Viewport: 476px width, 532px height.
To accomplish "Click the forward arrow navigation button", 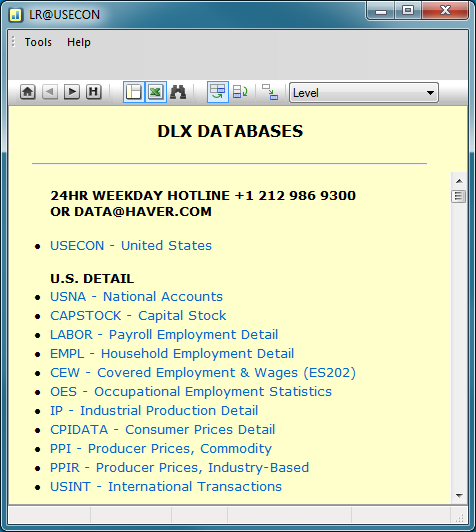I will point(72,92).
